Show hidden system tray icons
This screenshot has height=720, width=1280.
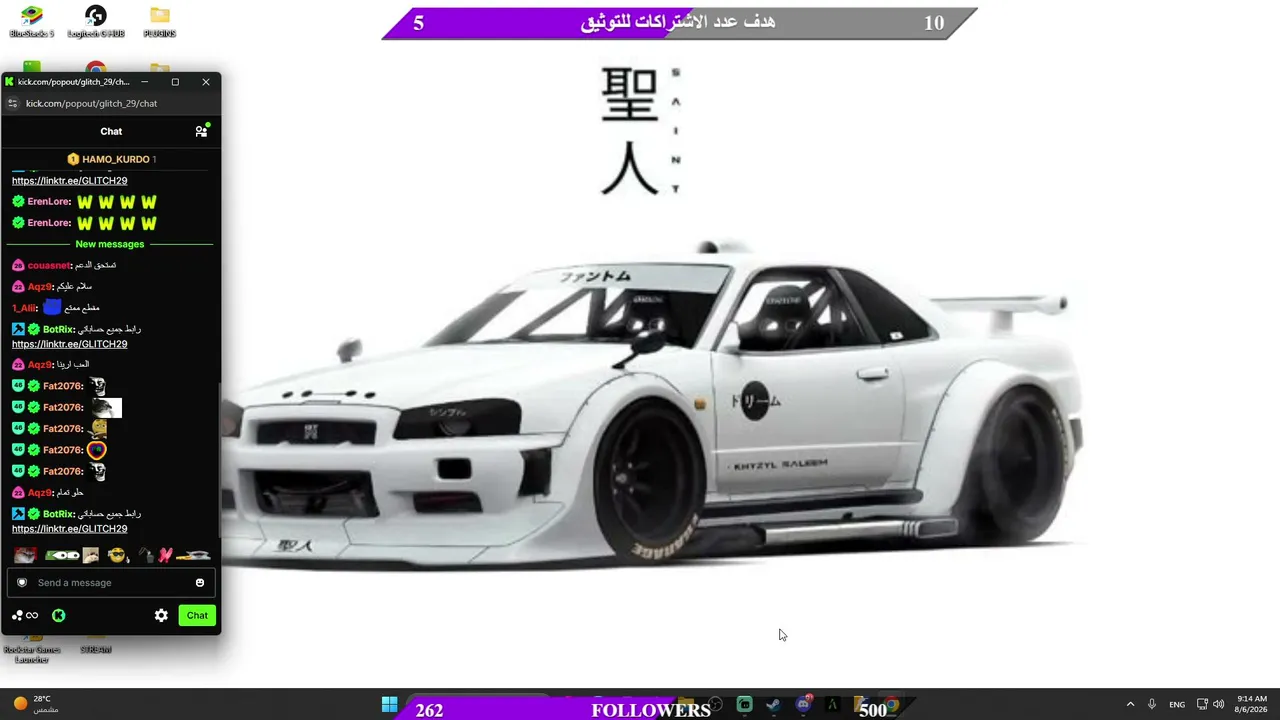[x=1130, y=705]
